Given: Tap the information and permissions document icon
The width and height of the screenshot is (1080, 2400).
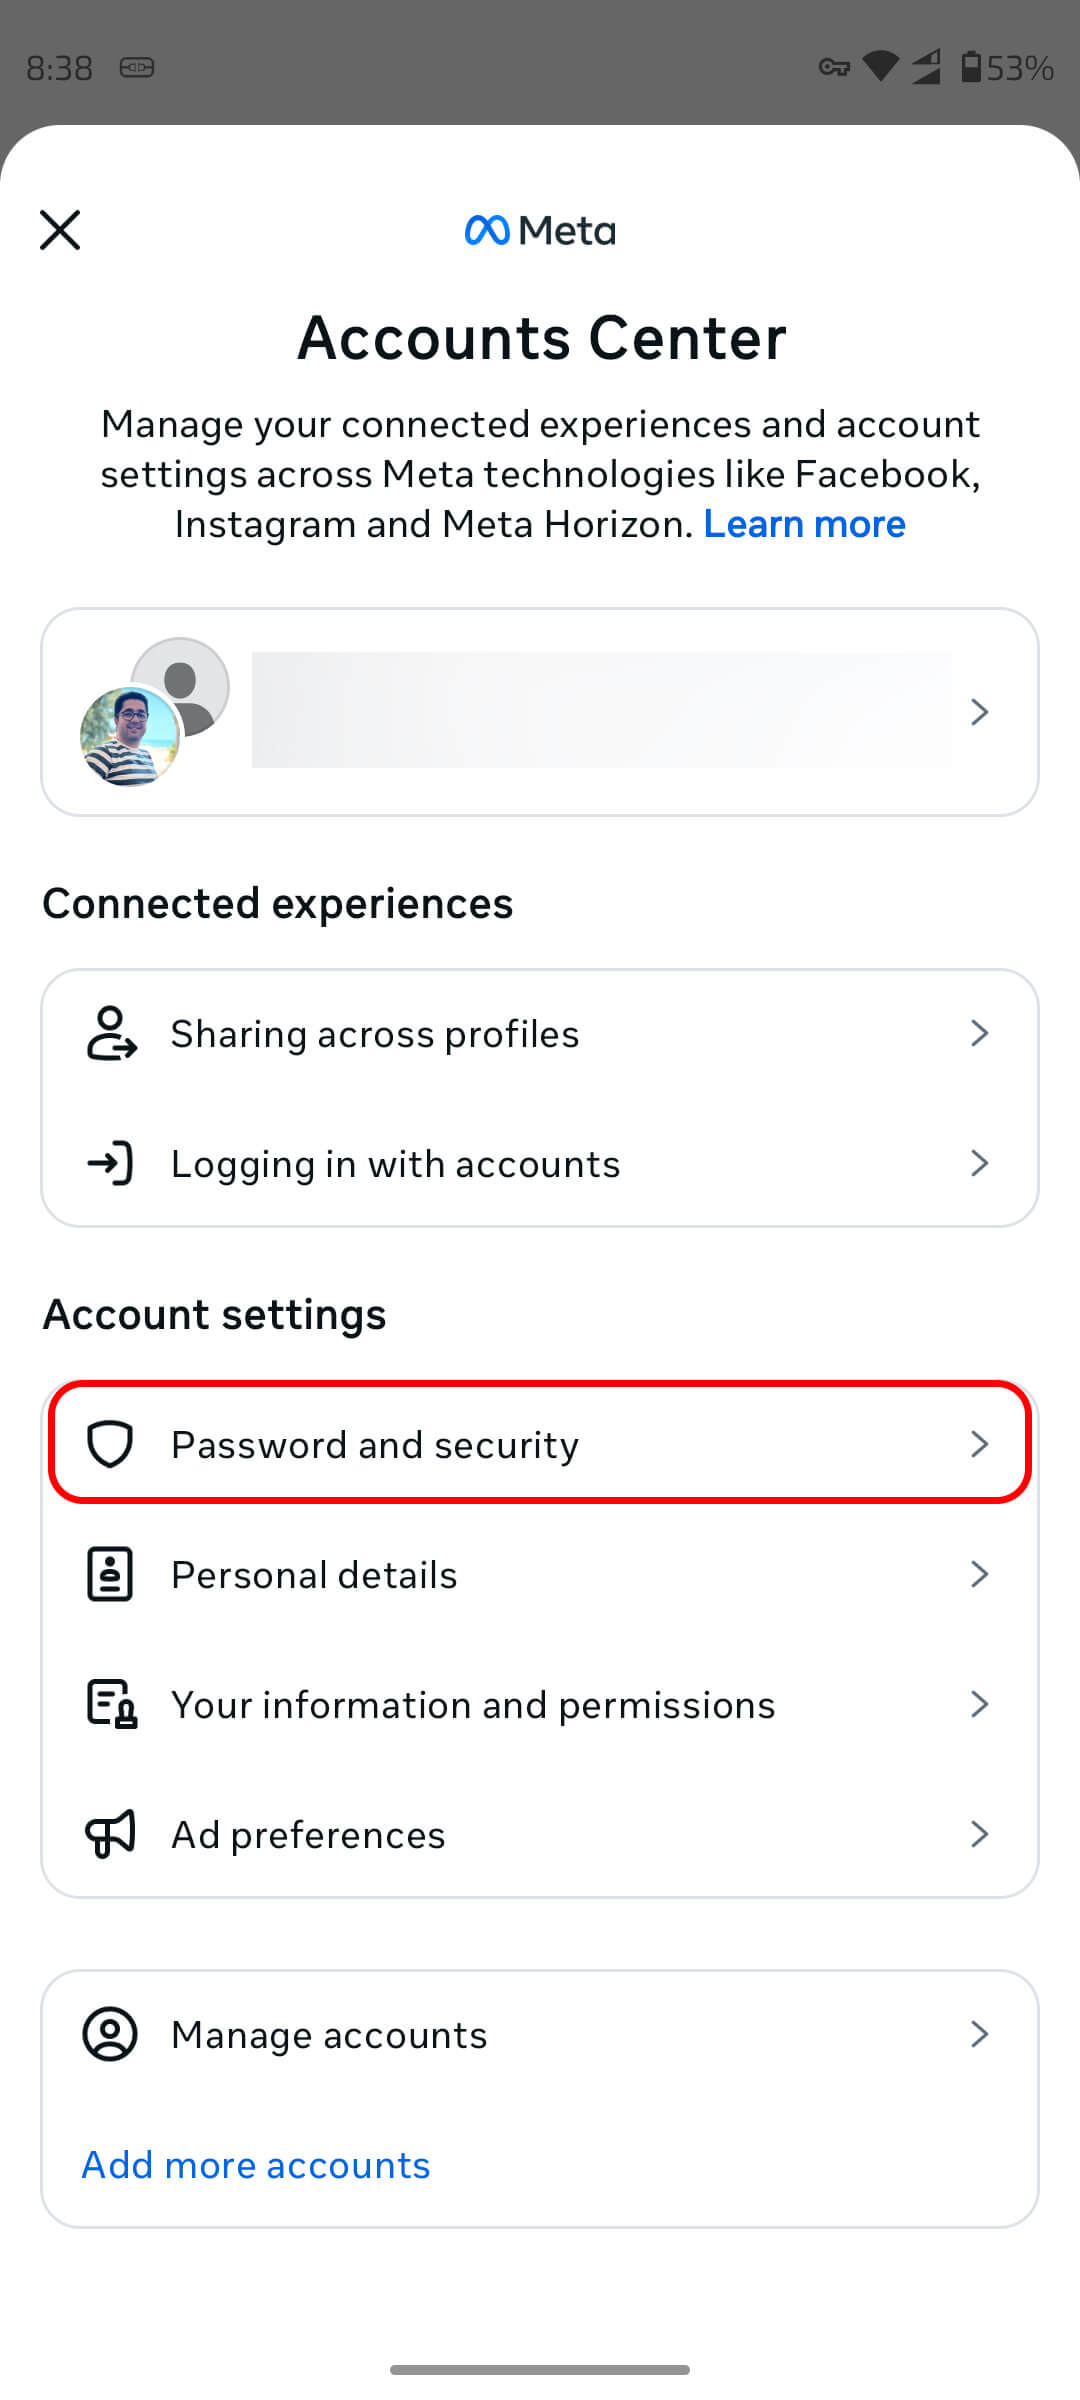Looking at the screenshot, I should [112, 1704].
